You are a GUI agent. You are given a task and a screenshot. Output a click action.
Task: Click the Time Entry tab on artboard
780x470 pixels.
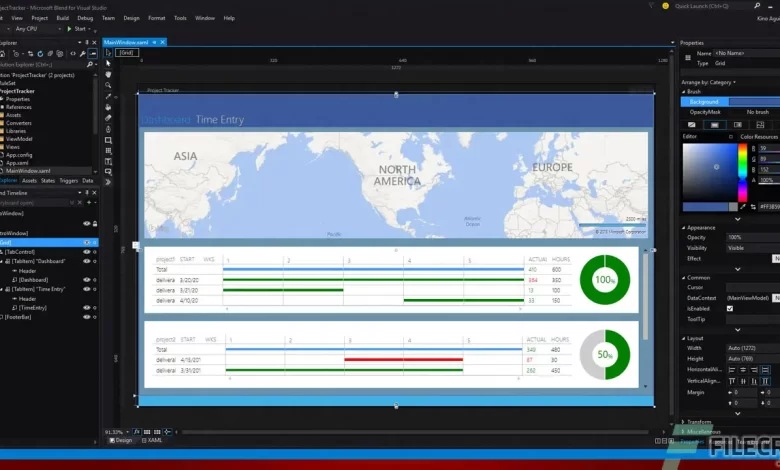(x=219, y=120)
